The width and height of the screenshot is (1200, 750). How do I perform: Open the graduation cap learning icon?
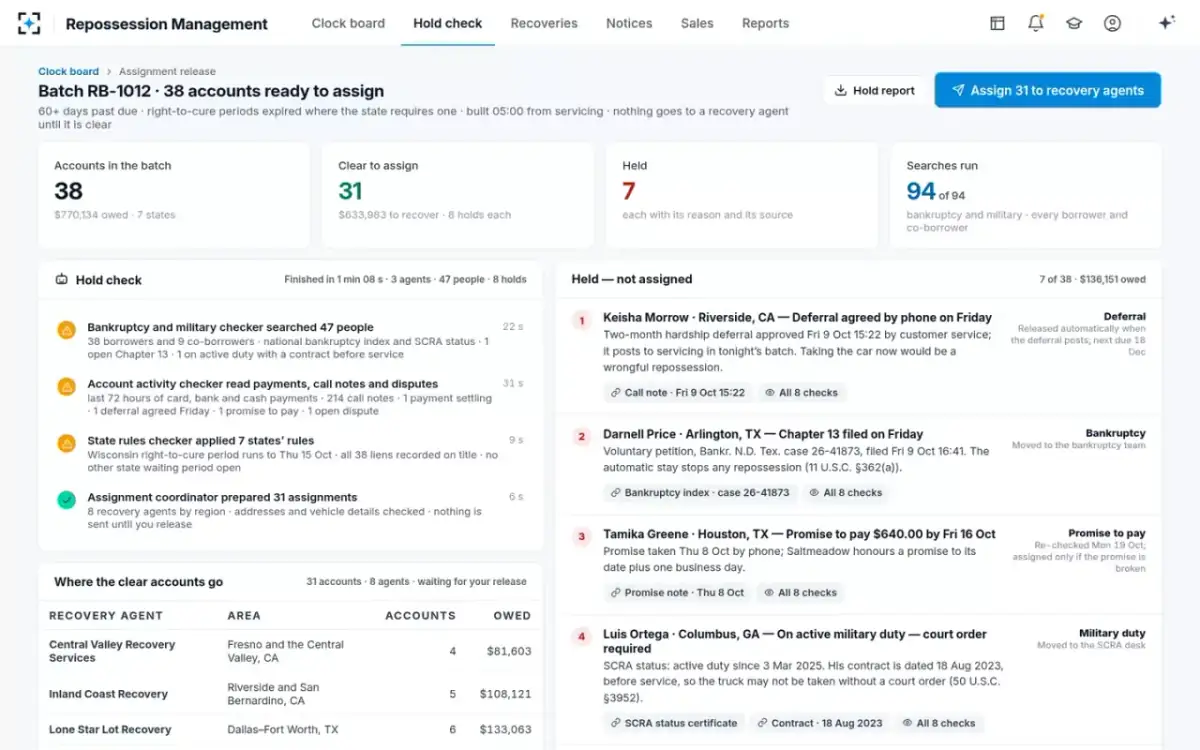tap(1074, 23)
